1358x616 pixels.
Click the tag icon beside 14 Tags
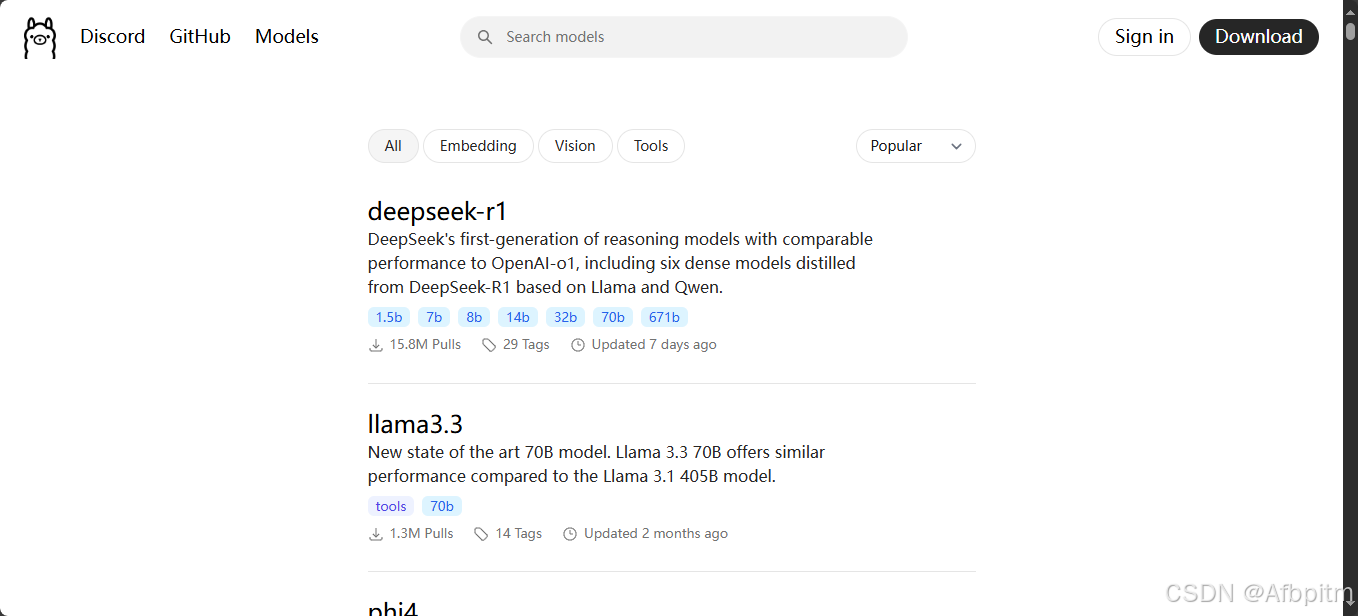[x=481, y=533]
